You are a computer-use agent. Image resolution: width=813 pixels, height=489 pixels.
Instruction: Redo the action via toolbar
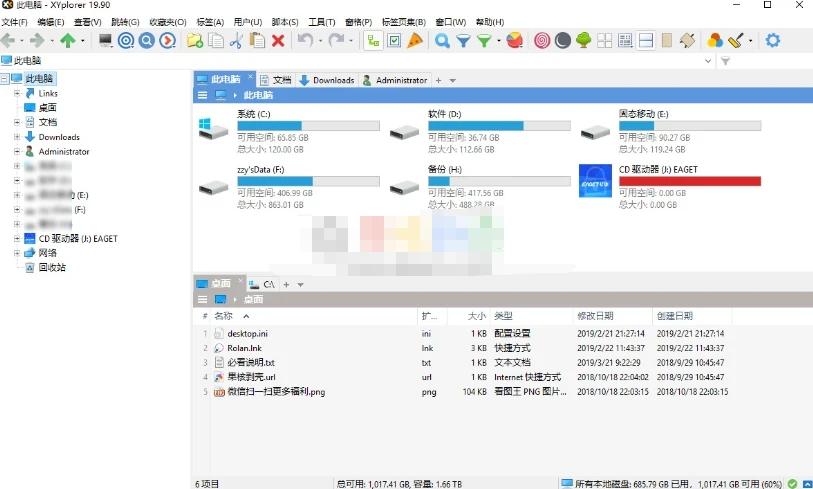[336, 39]
